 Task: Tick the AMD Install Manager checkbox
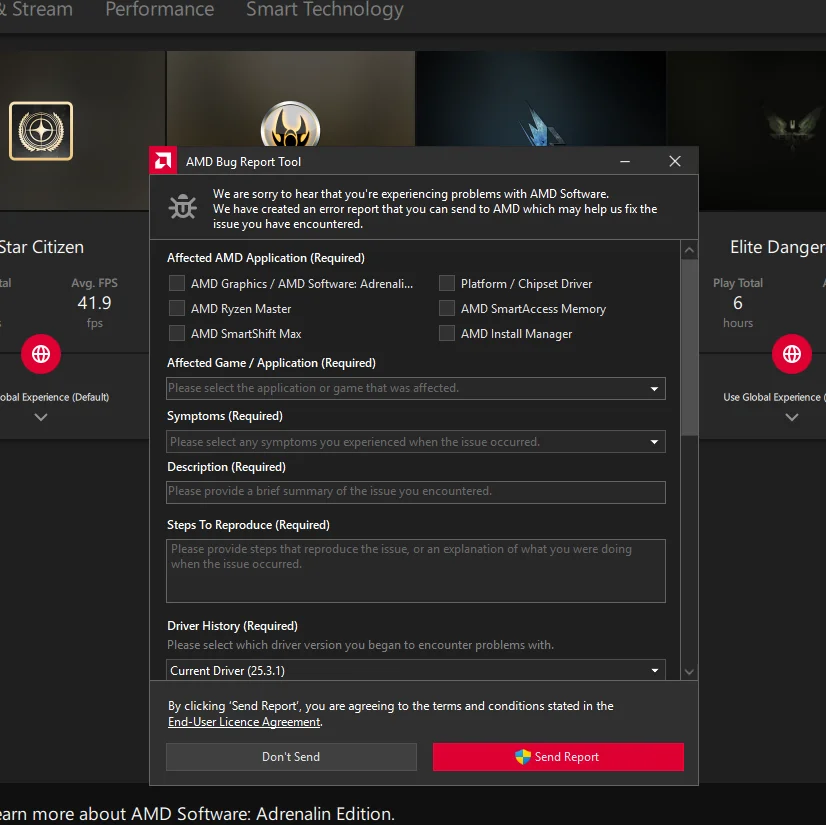[447, 333]
